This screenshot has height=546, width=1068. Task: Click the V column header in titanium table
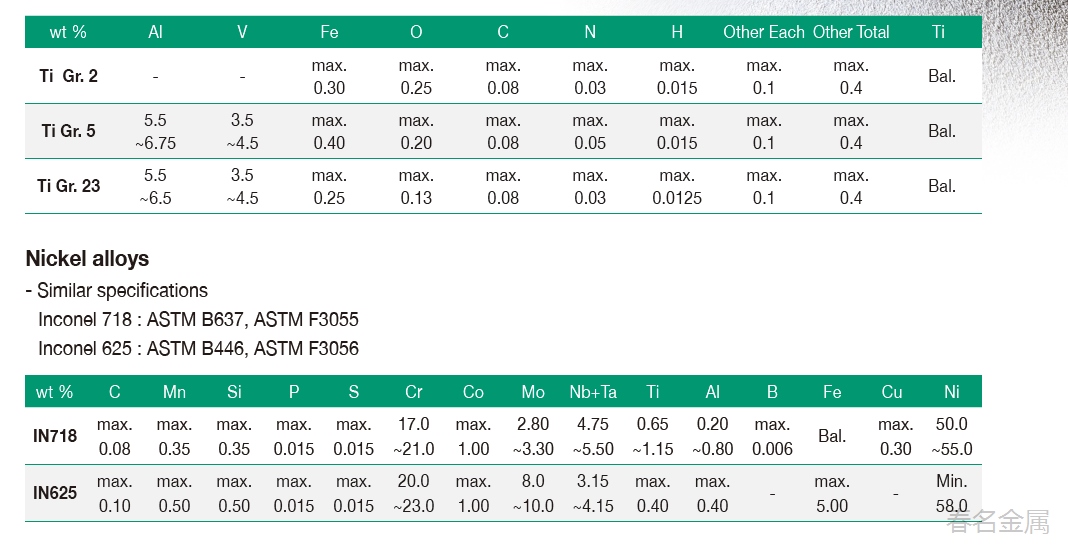[x=242, y=32]
